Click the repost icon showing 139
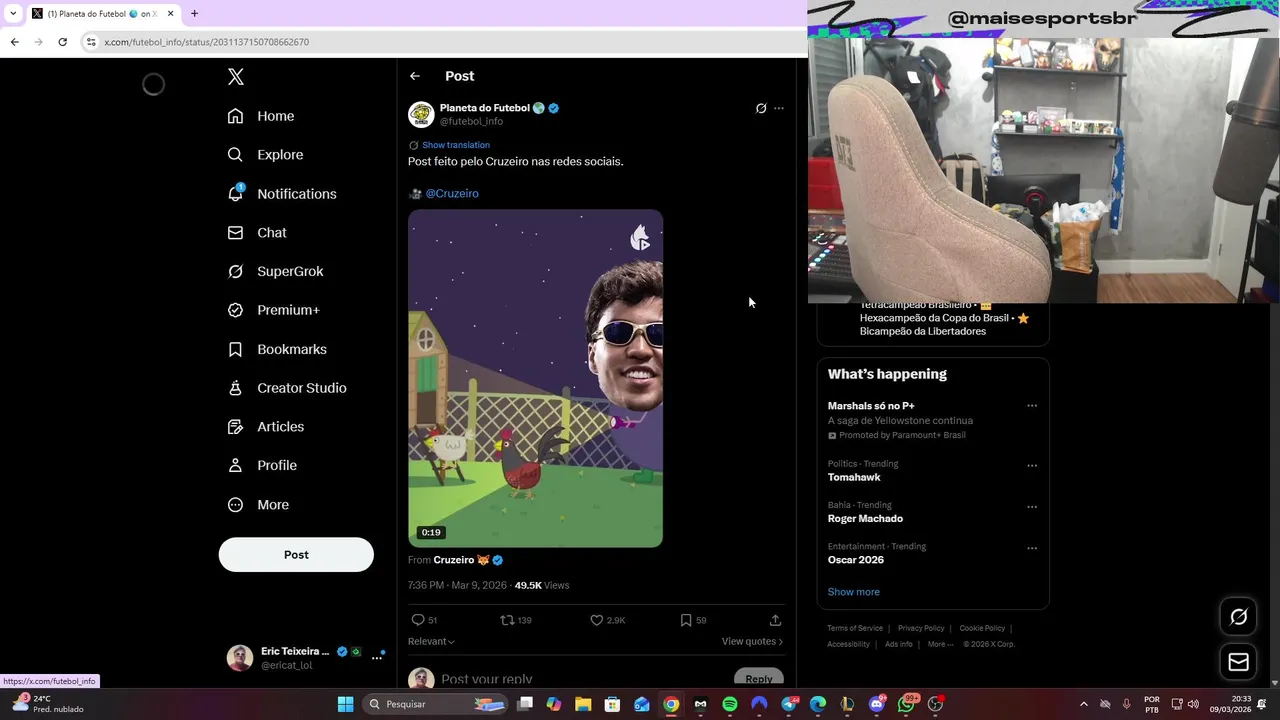This screenshot has width=1280, height=720. click(x=507, y=620)
